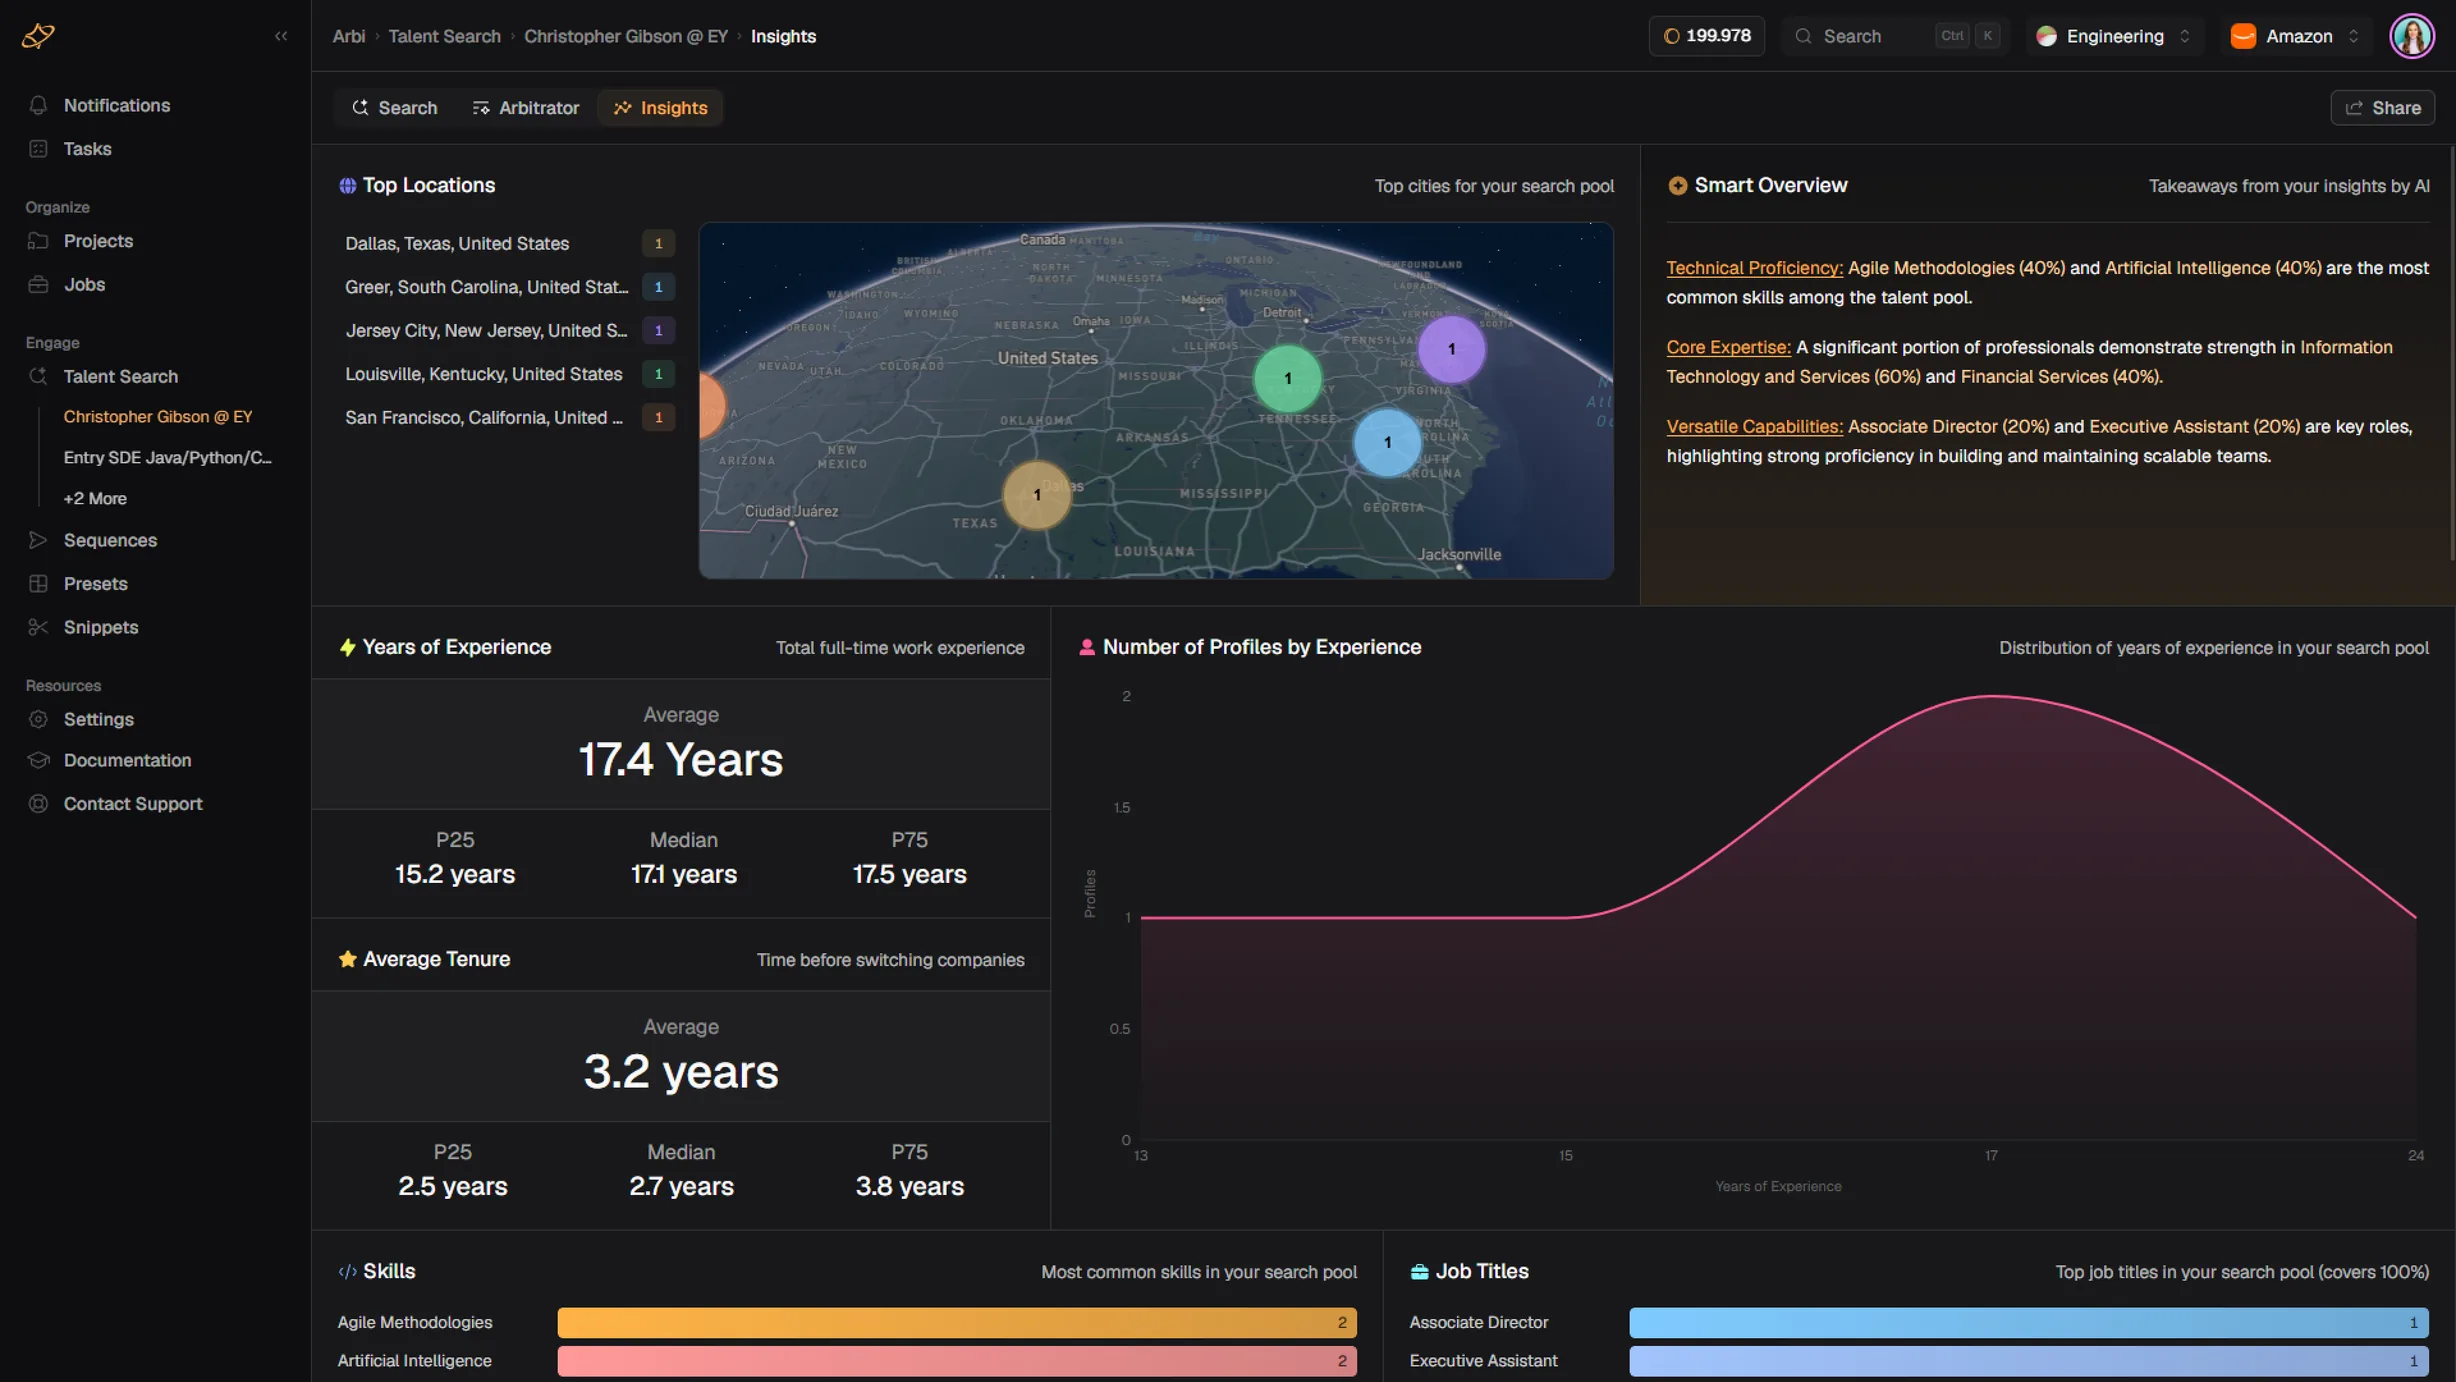Open Snippets in the sidebar
Image resolution: width=2456 pixels, height=1382 pixels.
coord(100,628)
